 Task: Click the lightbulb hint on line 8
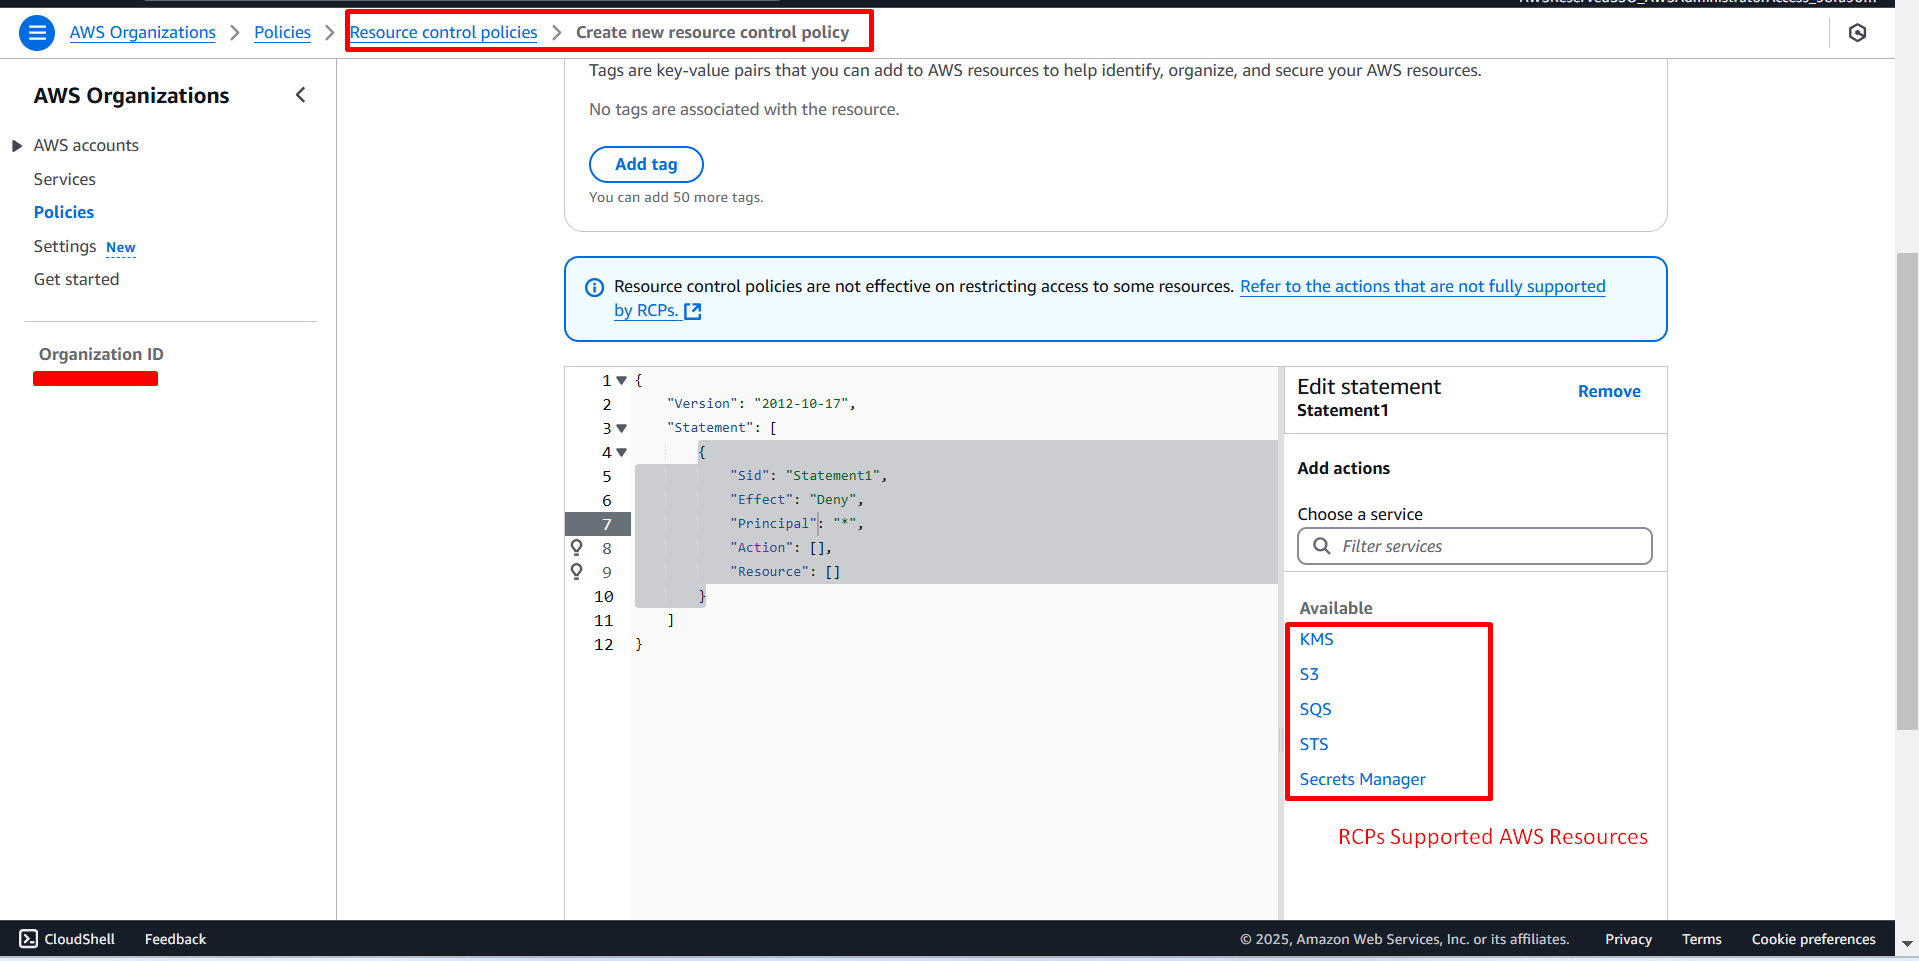(x=576, y=547)
